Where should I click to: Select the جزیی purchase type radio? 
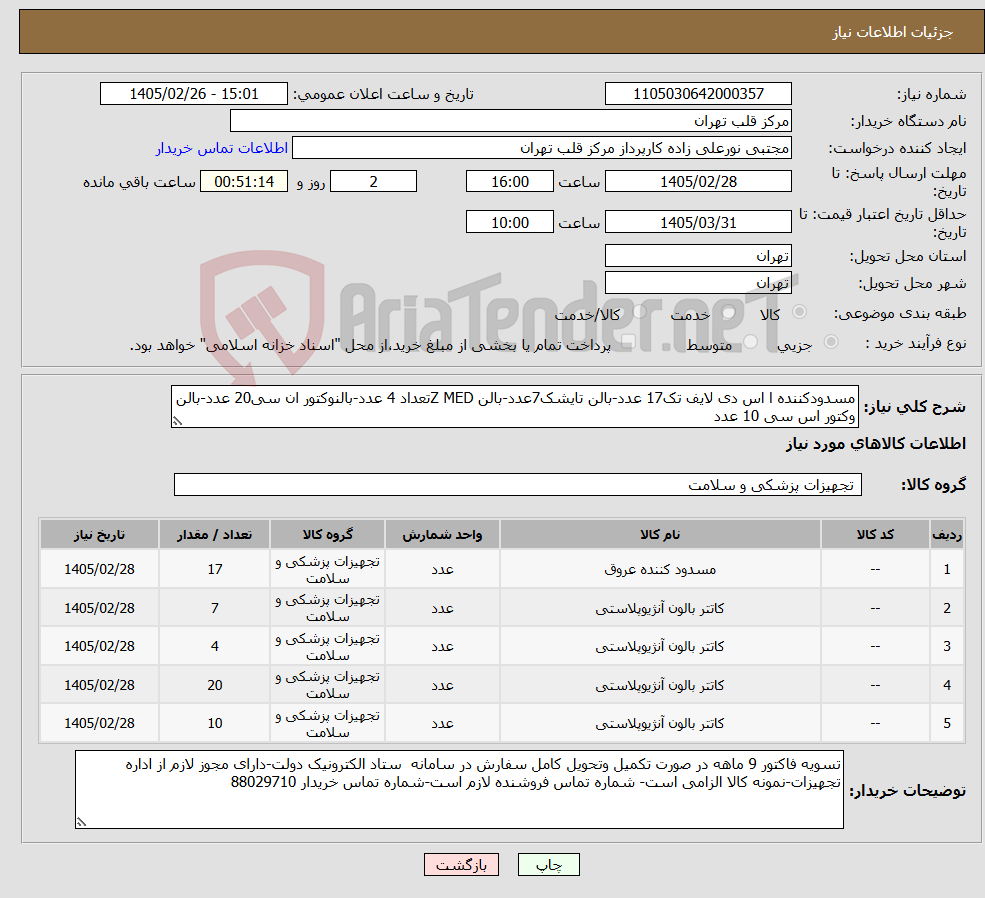pyautogui.click(x=830, y=342)
